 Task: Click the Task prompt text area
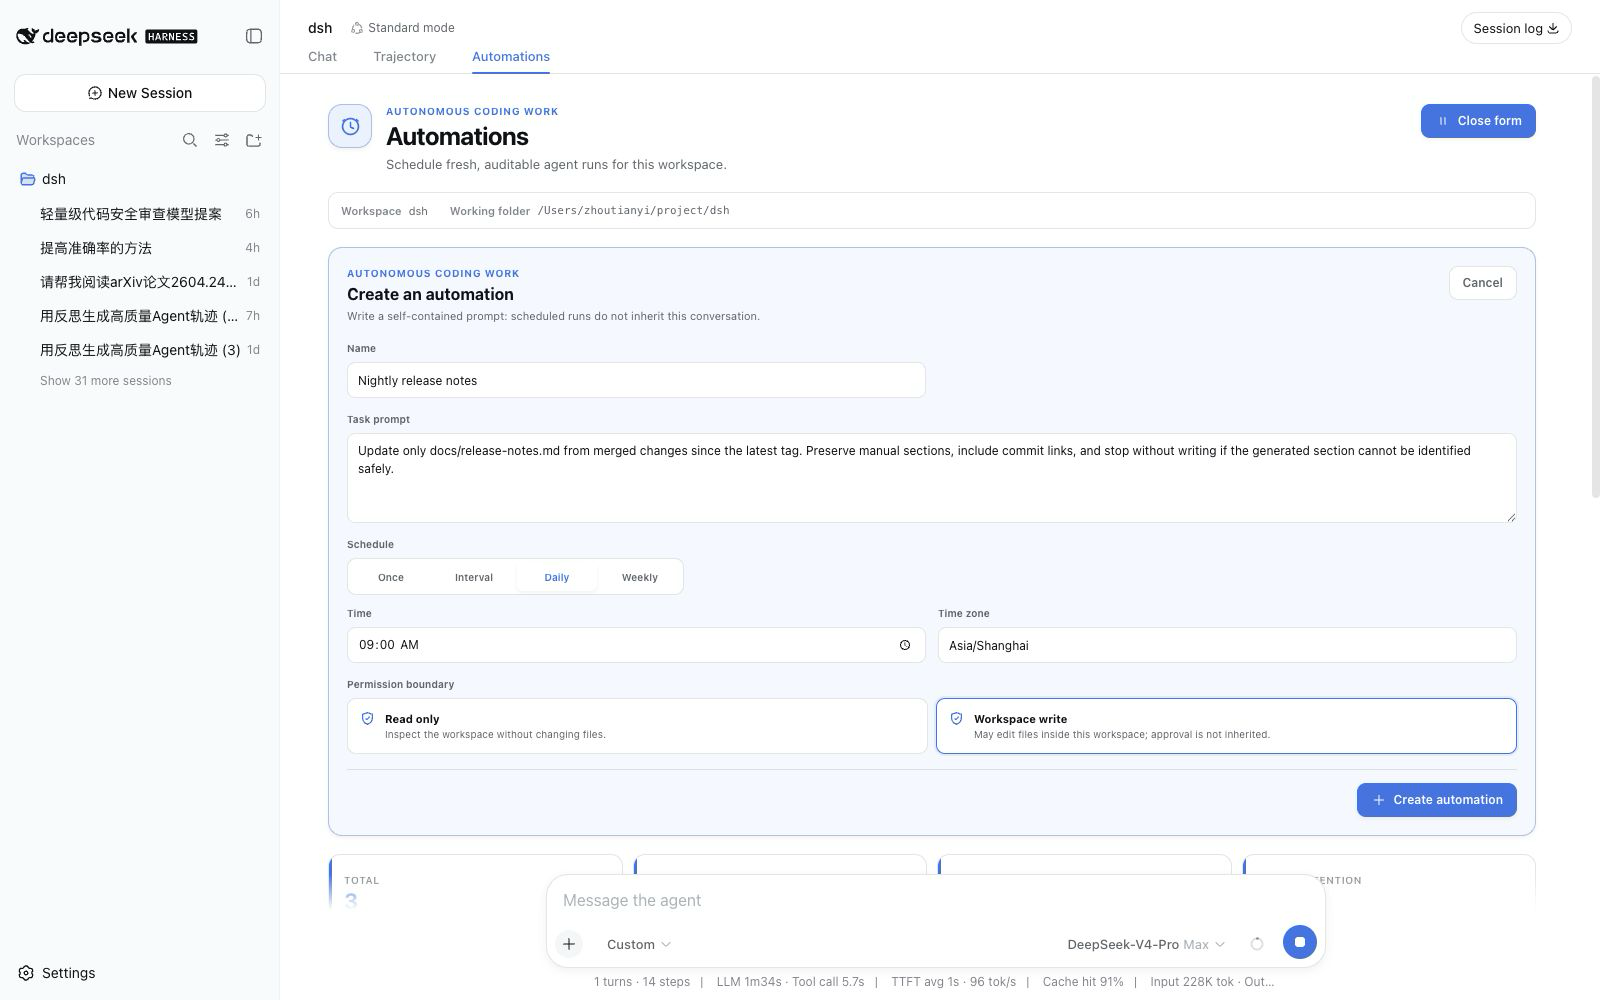tap(931, 478)
